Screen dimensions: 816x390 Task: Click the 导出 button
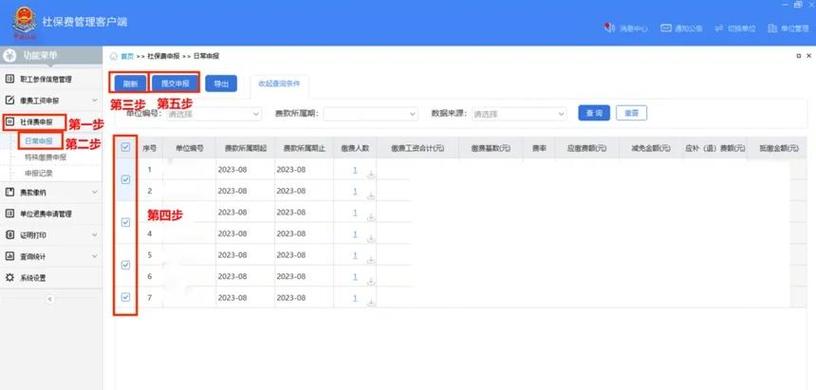click(221, 83)
